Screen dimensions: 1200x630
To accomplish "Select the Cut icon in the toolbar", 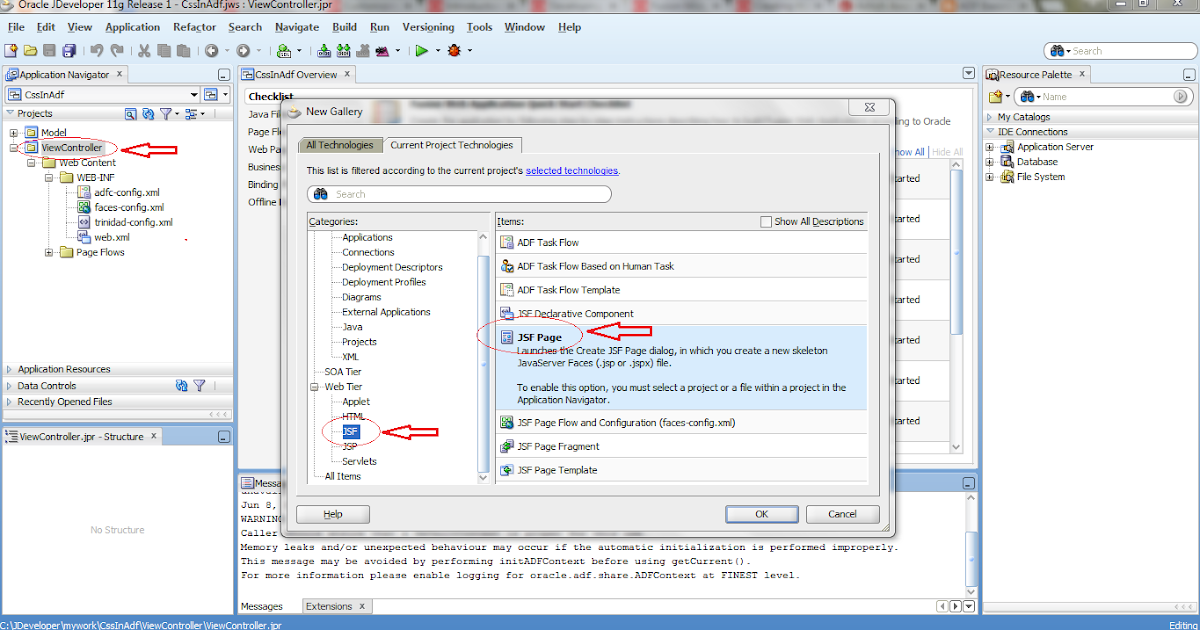I will click(143, 50).
